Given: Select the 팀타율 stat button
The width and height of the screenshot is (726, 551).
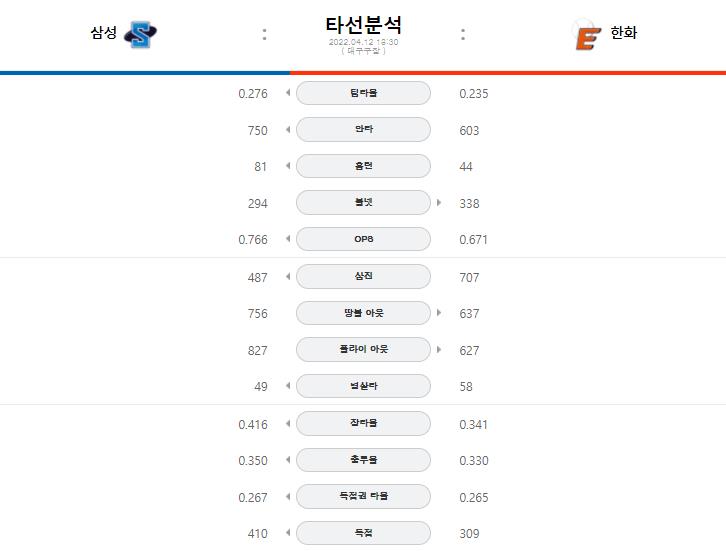Looking at the screenshot, I should pyautogui.click(x=363, y=93).
